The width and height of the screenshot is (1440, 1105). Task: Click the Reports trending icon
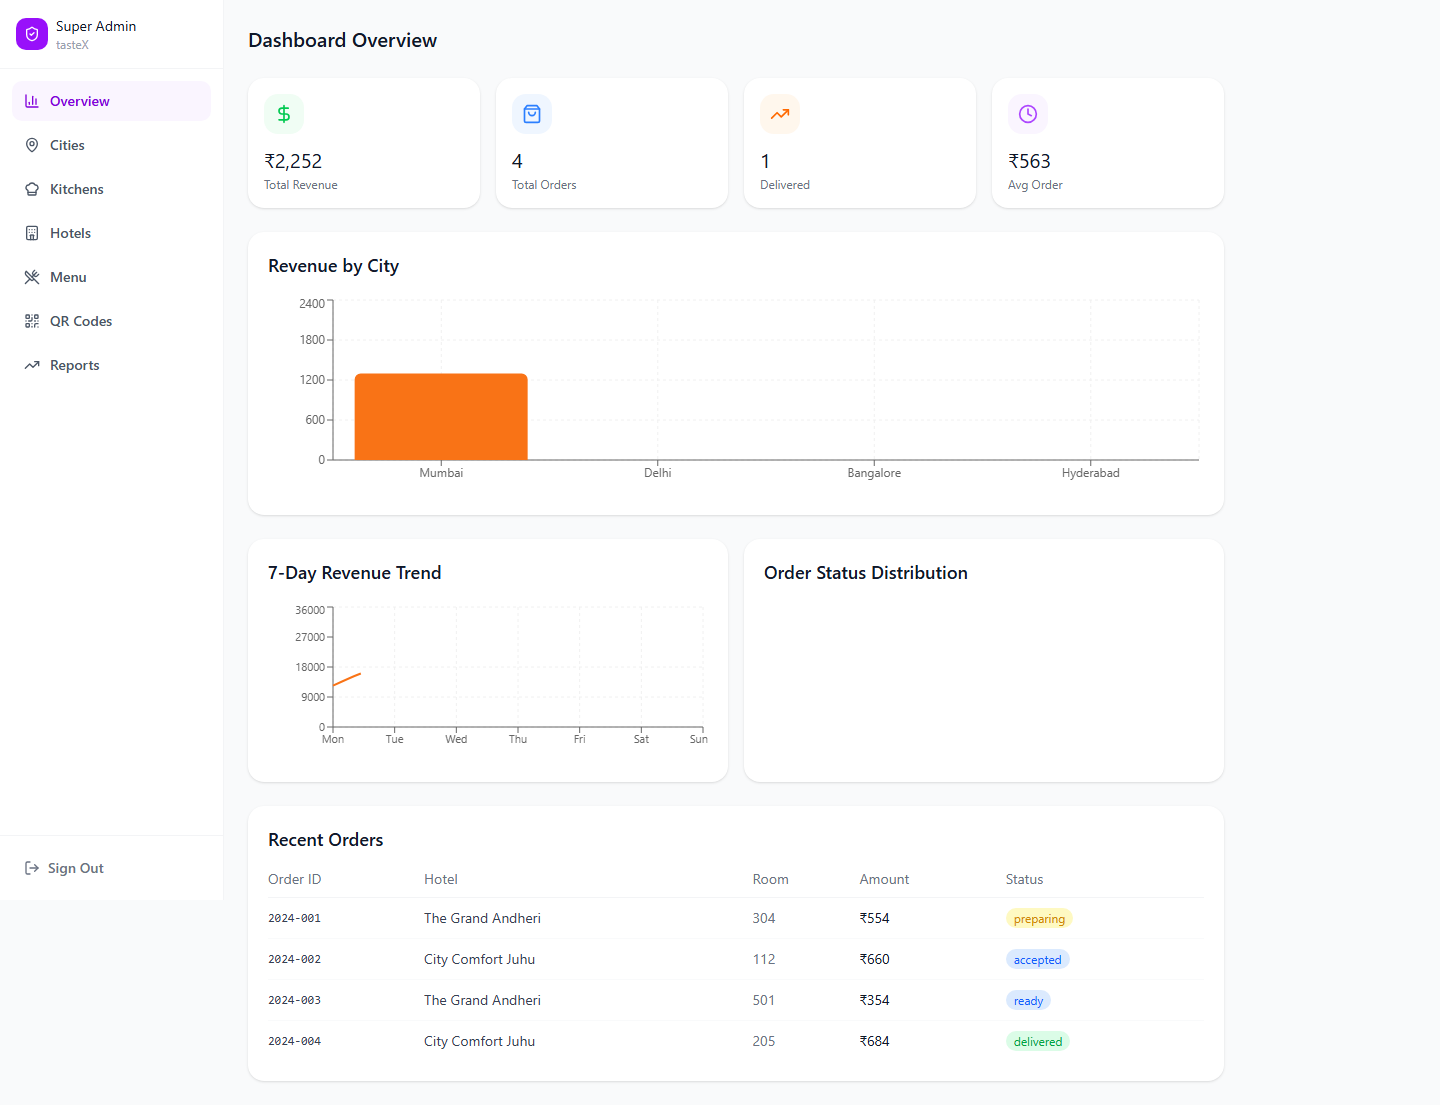32,365
